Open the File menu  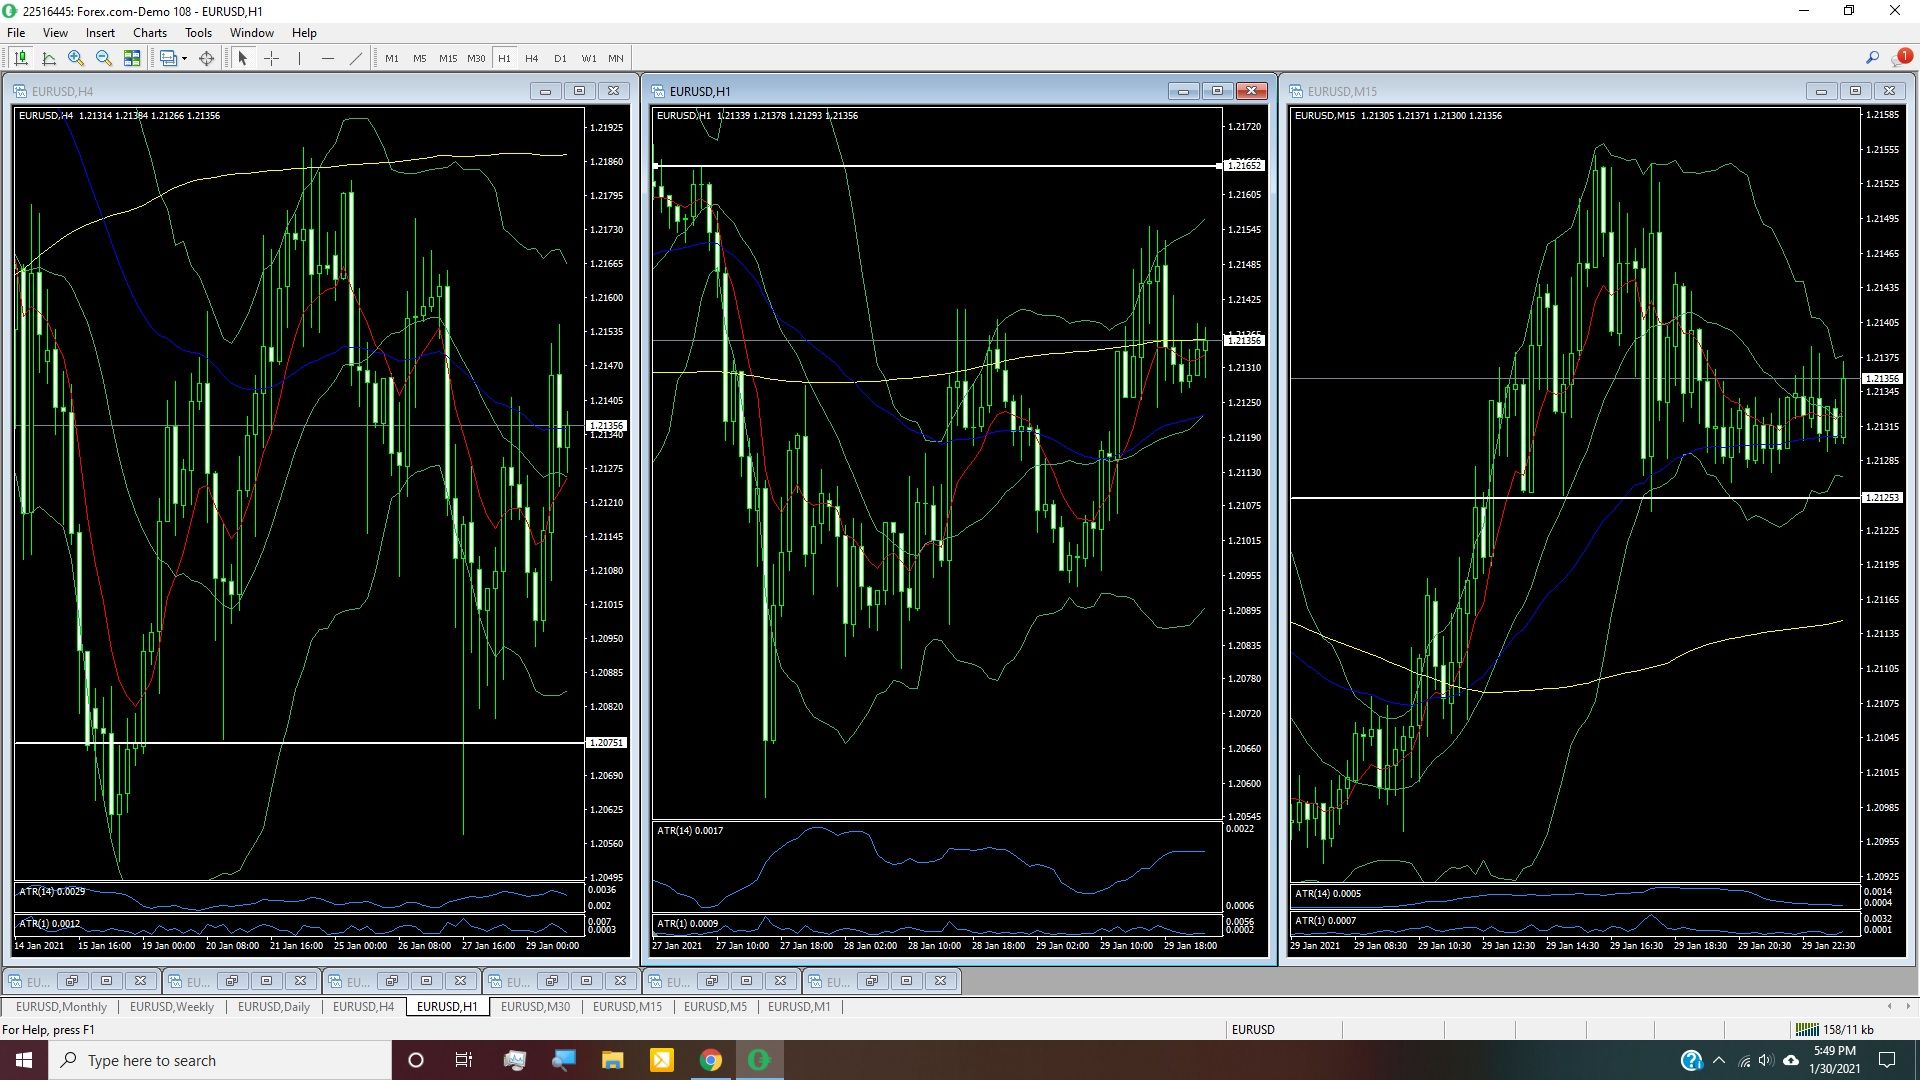coord(17,33)
